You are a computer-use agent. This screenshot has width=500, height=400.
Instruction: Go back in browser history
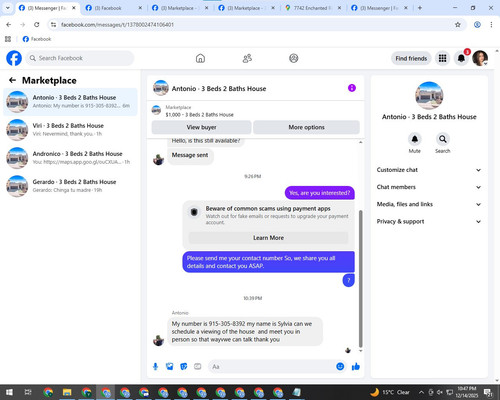[9, 24]
